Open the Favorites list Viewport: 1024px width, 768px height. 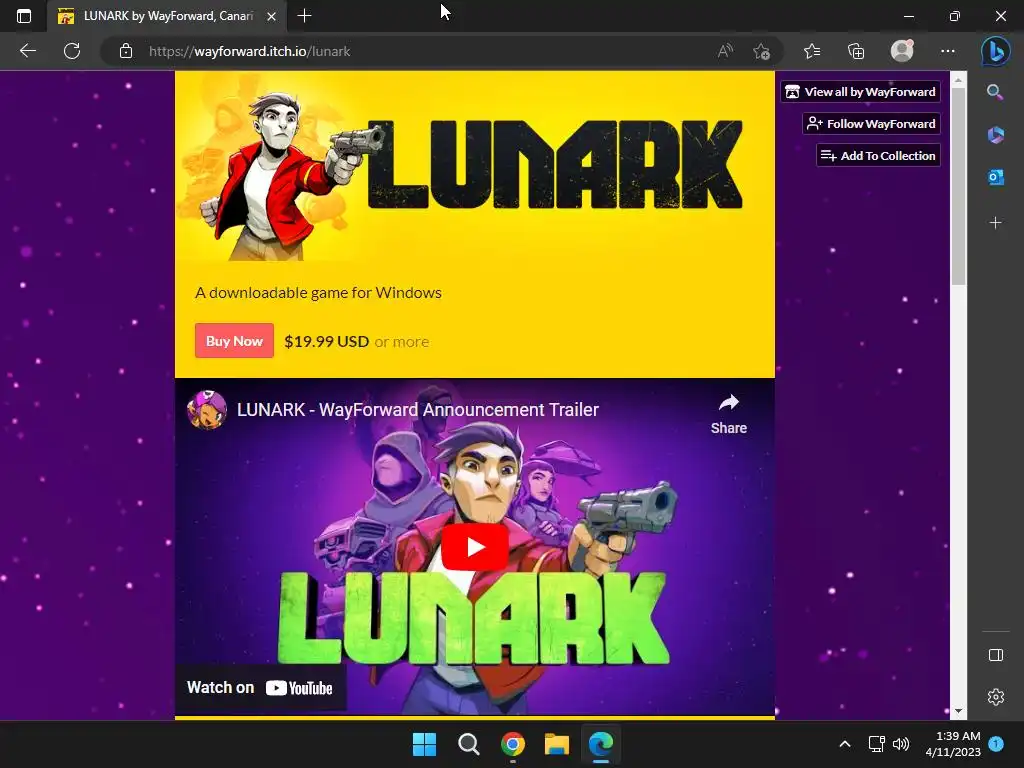coord(812,51)
